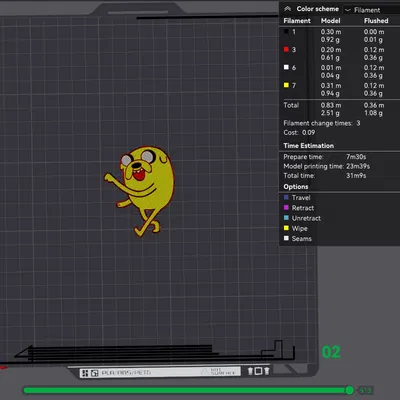Toggle visibility of red filament 3
This screenshot has width=400, height=400.
pos(286,49)
